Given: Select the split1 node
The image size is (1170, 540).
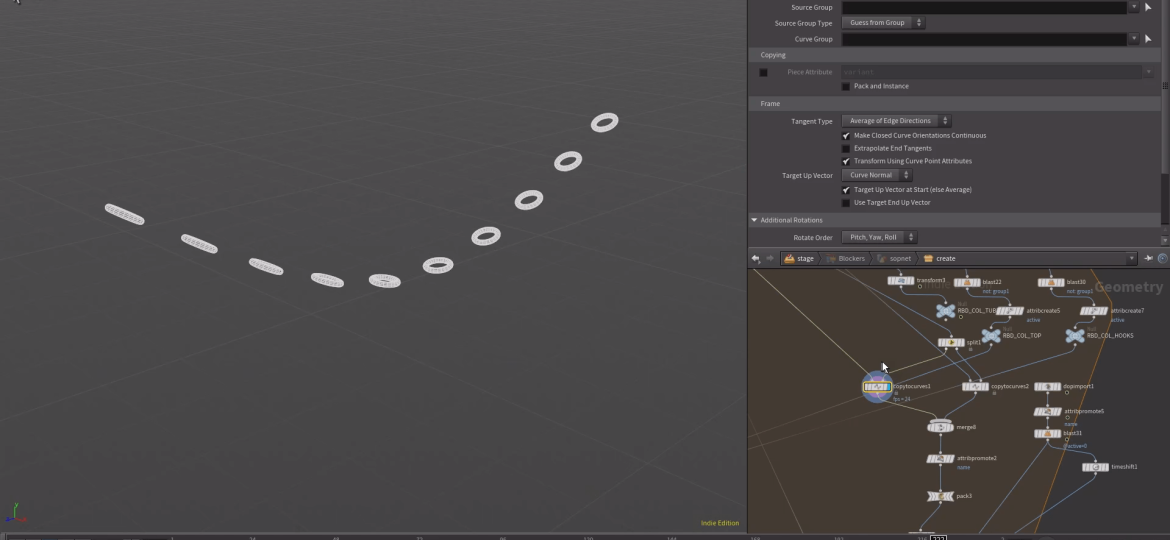Looking at the screenshot, I should pos(950,342).
